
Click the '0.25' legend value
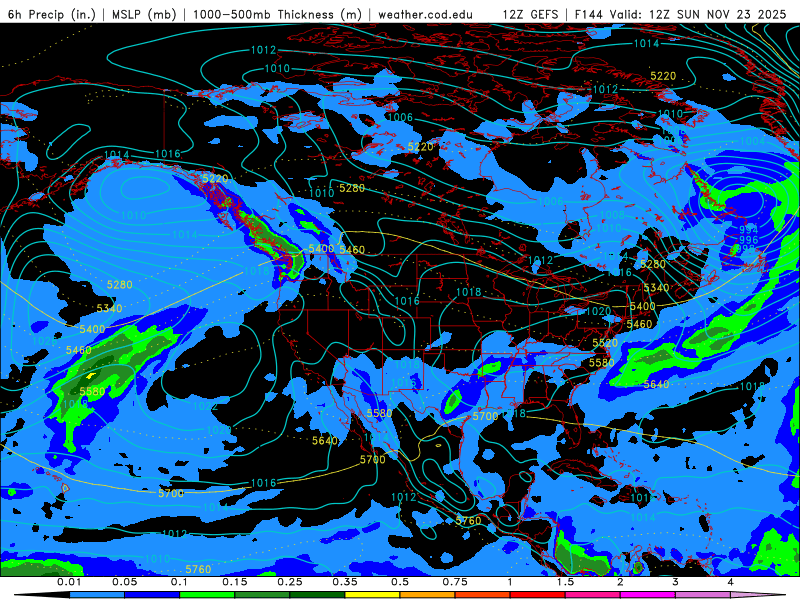pos(290,582)
